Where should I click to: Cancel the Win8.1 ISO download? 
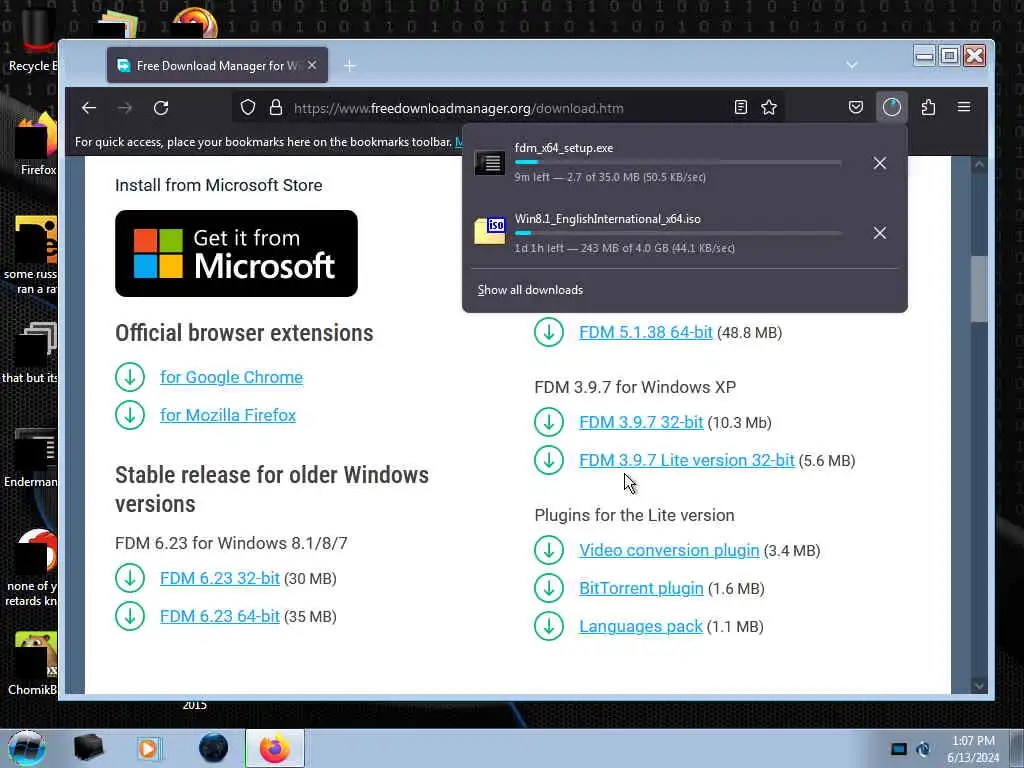[x=880, y=233]
